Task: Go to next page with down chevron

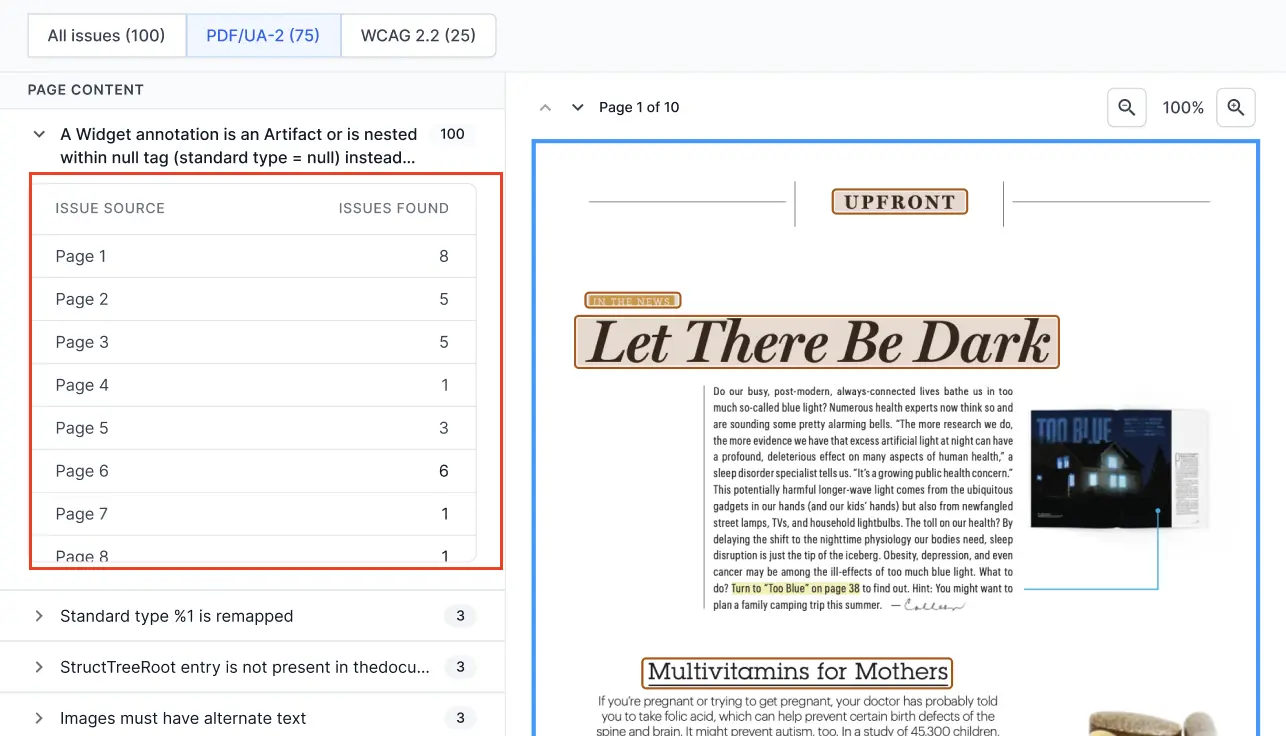Action: coord(577,107)
